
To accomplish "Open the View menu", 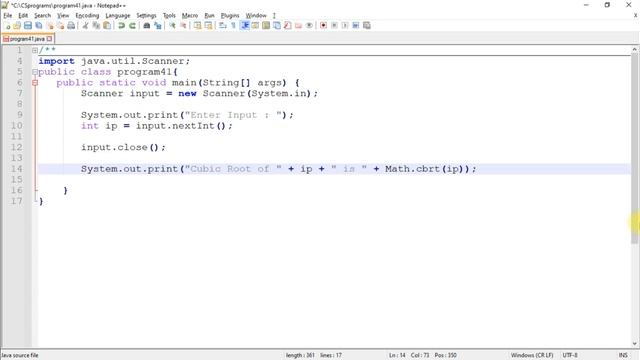I will [63, 16].
